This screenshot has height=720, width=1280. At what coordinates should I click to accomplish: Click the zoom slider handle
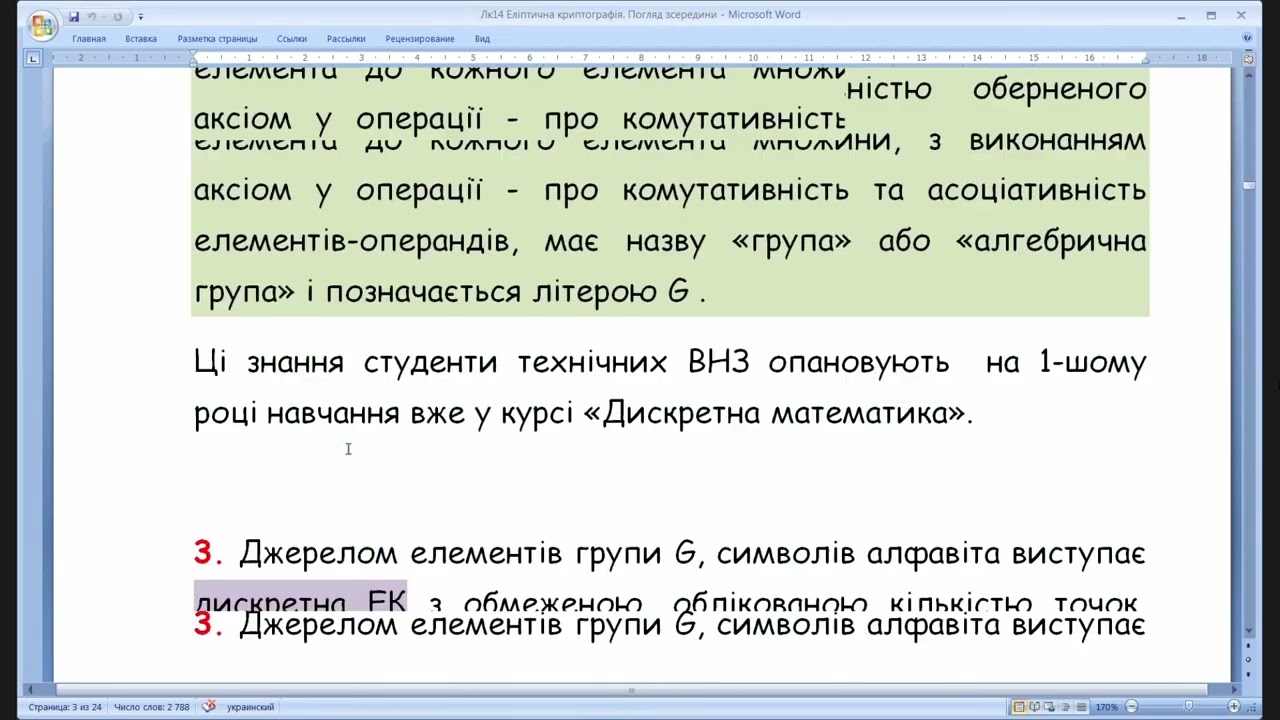(x=1188, y=706)
